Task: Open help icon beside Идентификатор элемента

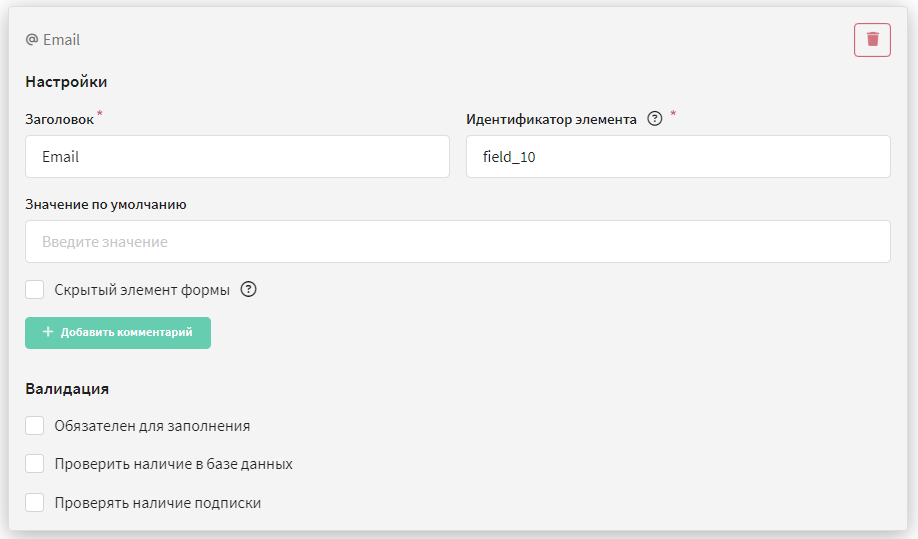Action: [655, 119]
